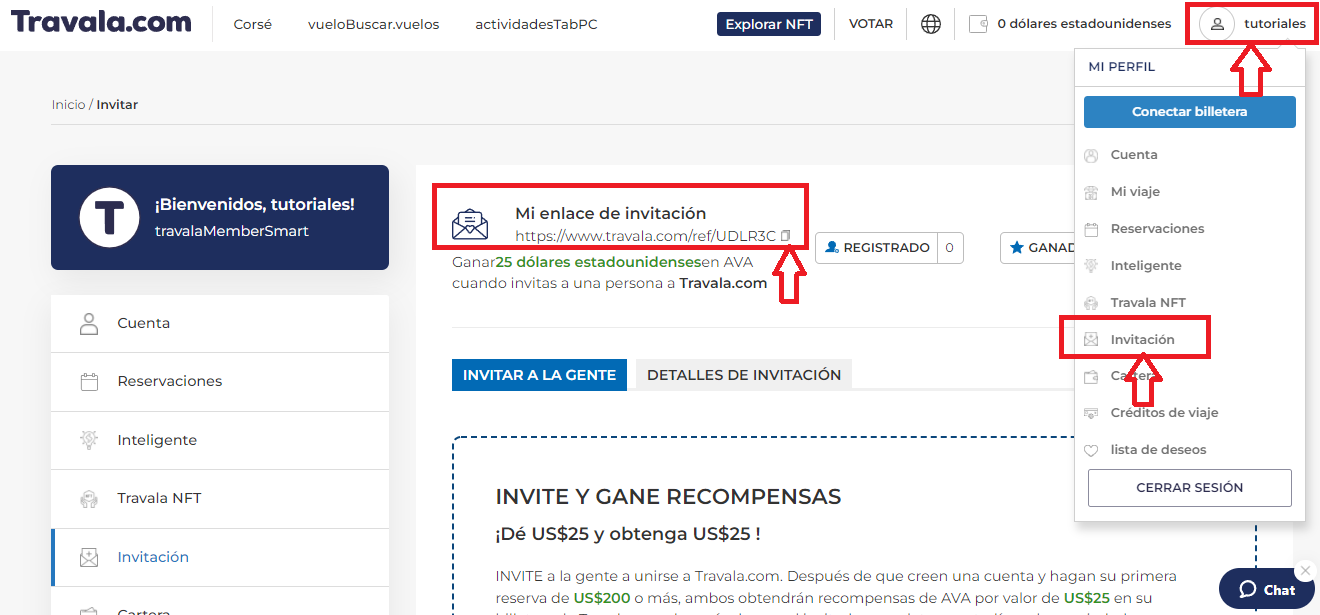The height and width of the screenshot is (615, 1320).
Task: Select the Invitar a la Gente tab
Action: point(539,375)
